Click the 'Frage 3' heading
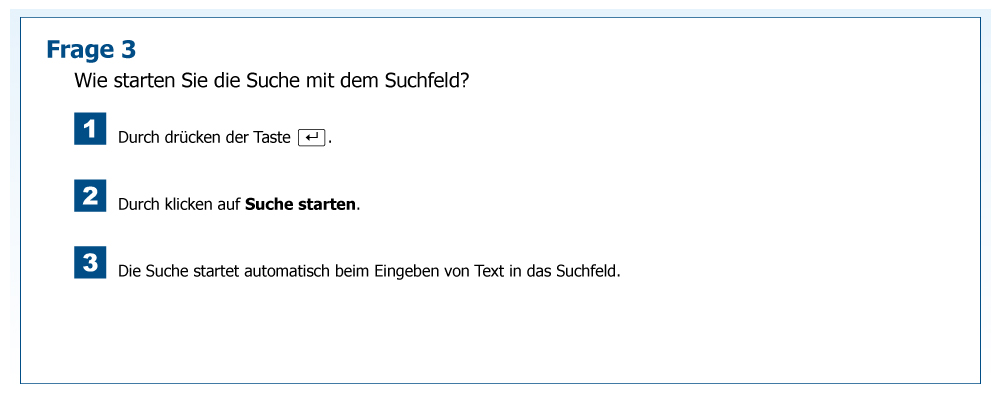This screenshot has width=1000, height=400. click(x=91, y=49)
